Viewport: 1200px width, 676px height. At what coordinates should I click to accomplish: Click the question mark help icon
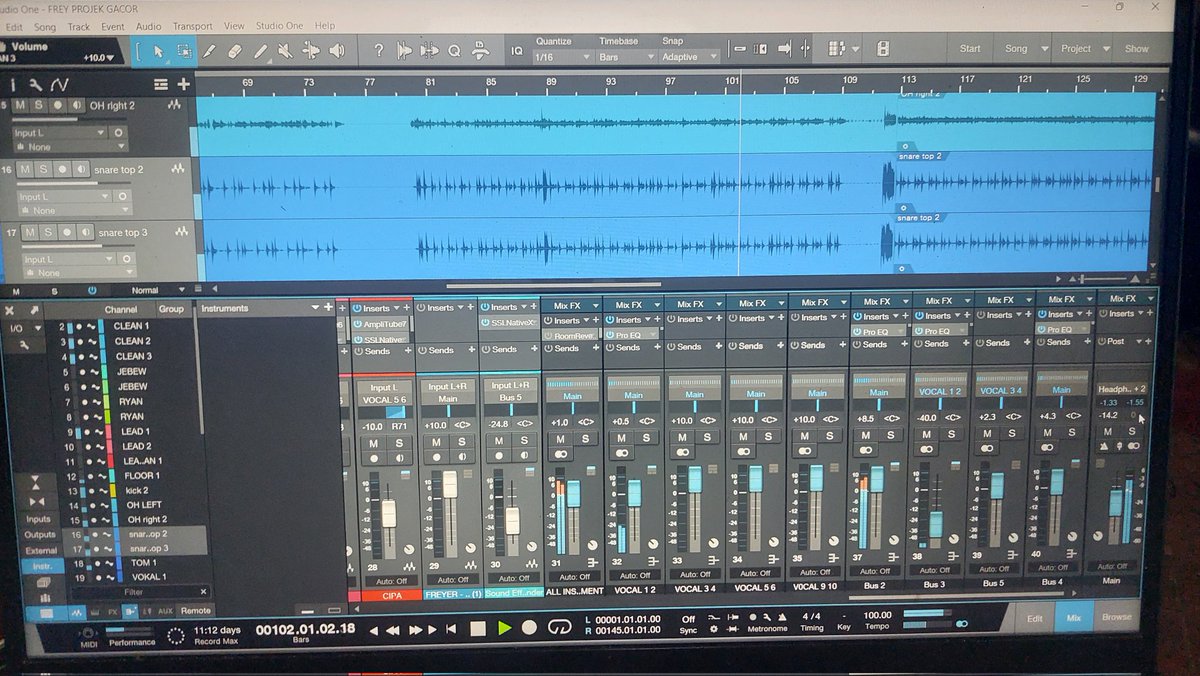tap(379, 50)
